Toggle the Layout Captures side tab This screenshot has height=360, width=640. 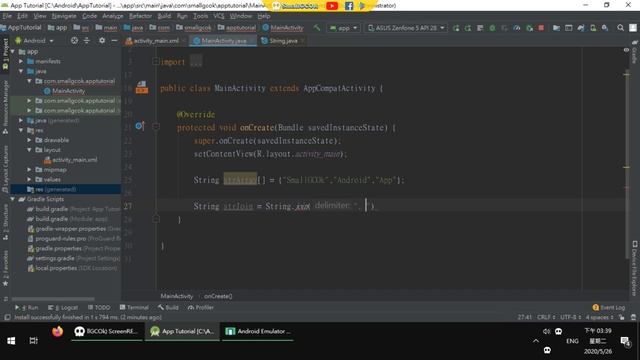click(5, 169)
